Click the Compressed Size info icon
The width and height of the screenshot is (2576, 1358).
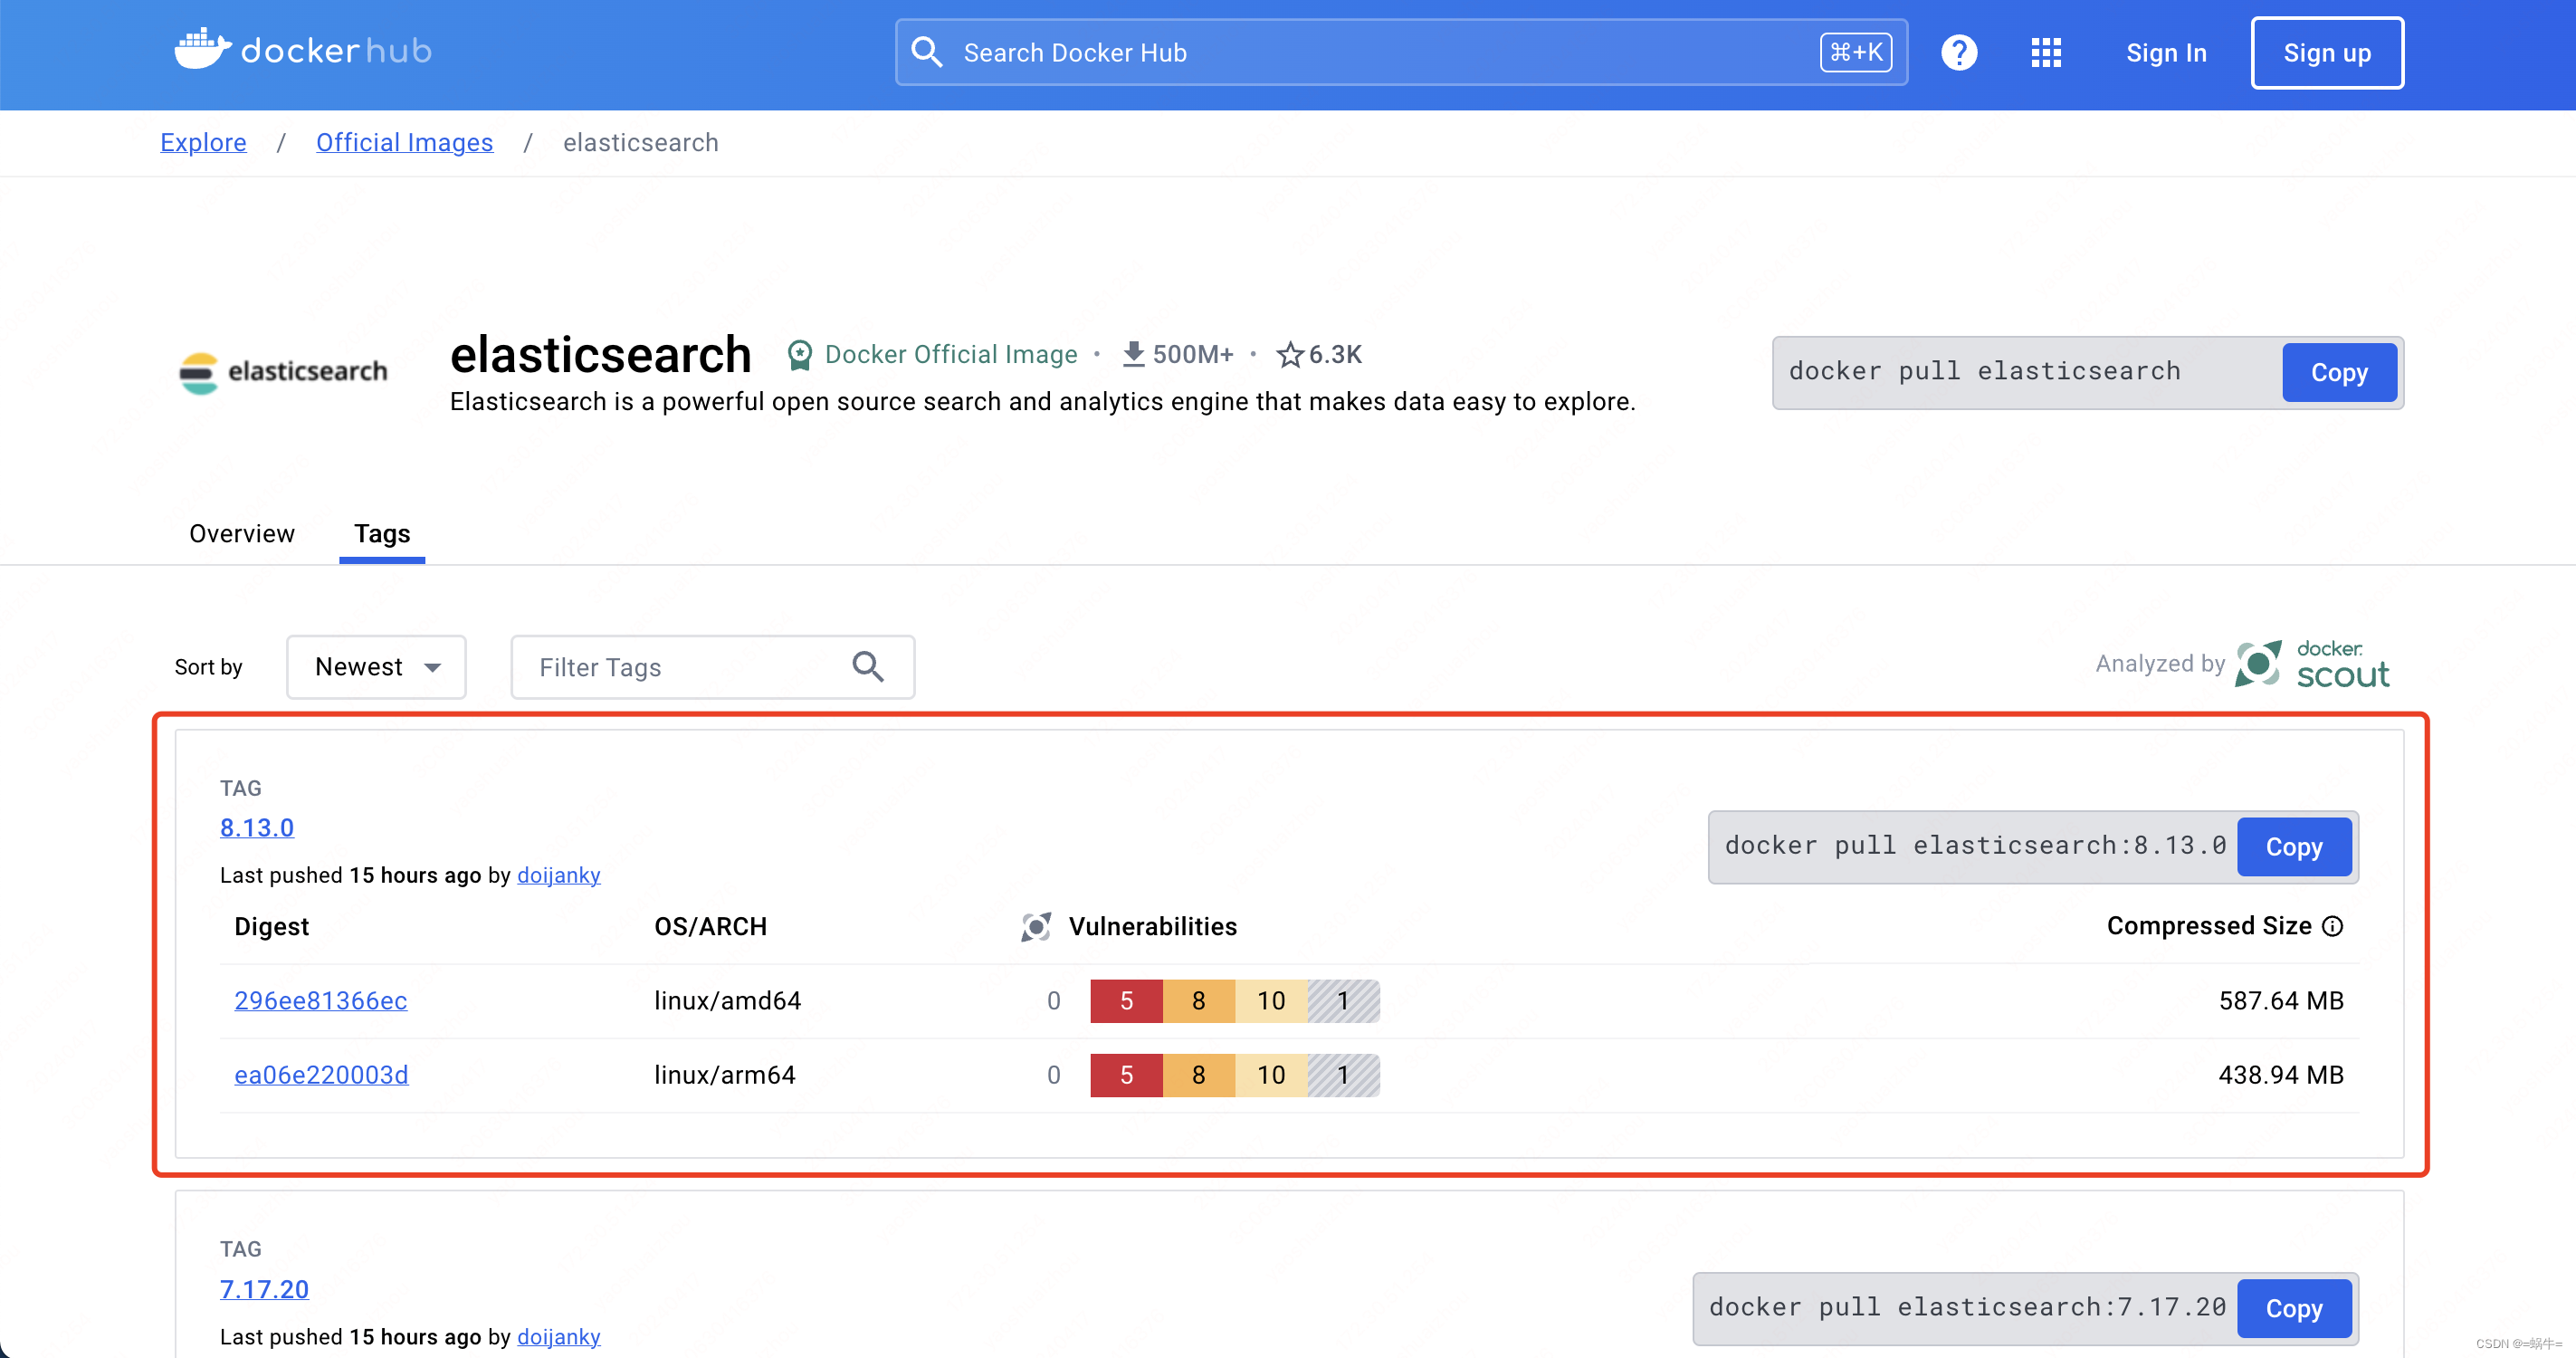point(2332,926)
